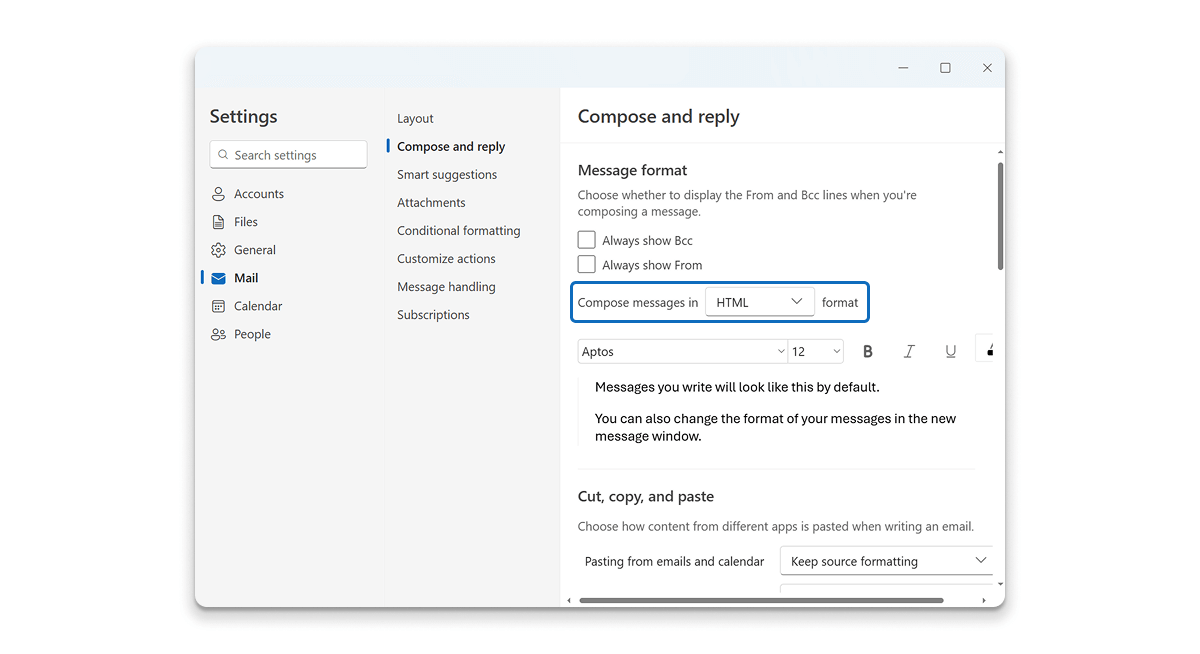Toggle bold formatting in the message editor
The height and width of the screenshot is (654, 1200).
tap(867, 351)
